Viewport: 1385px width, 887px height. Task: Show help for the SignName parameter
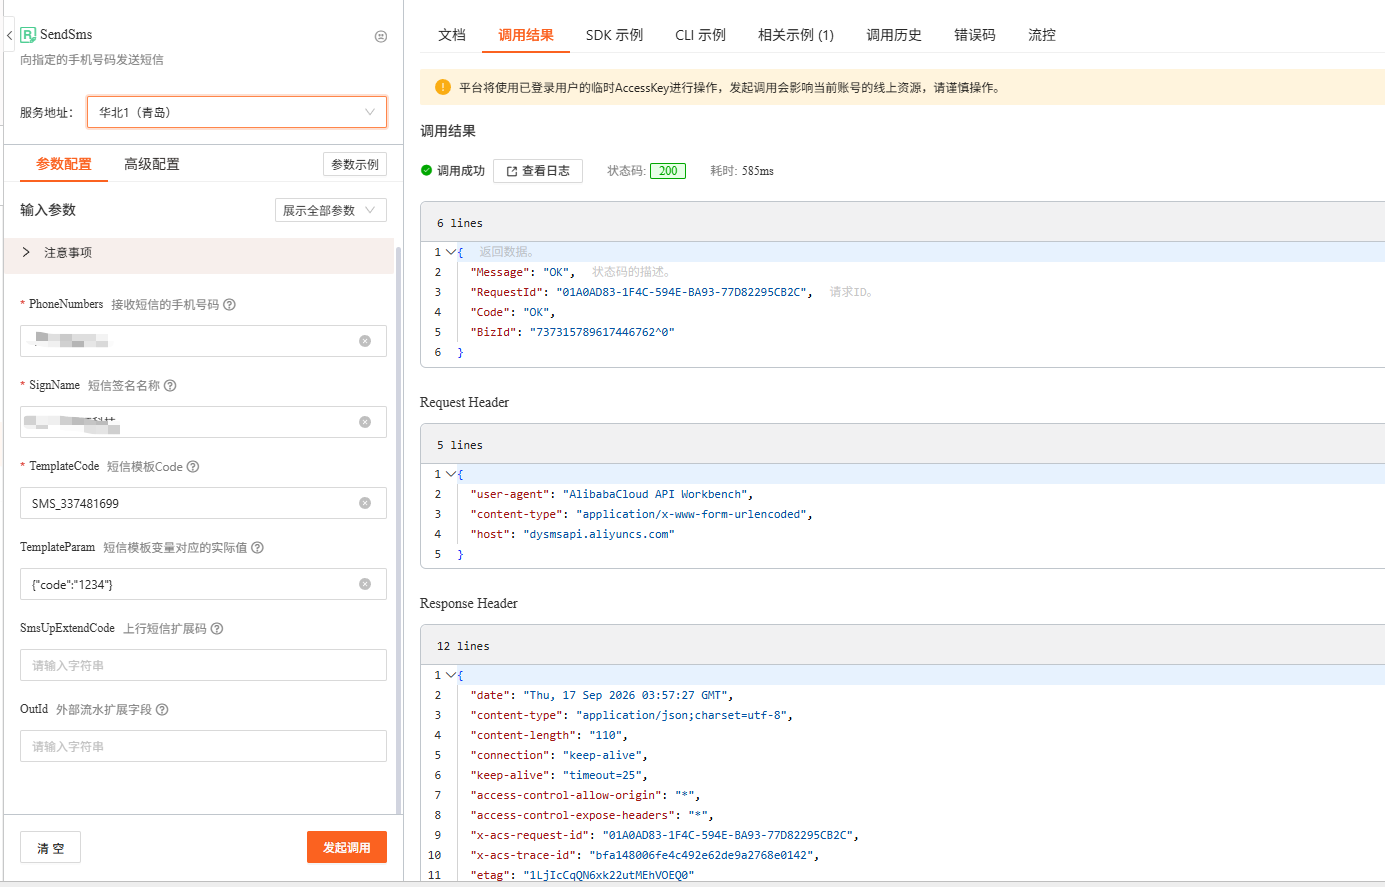(170, 386)
